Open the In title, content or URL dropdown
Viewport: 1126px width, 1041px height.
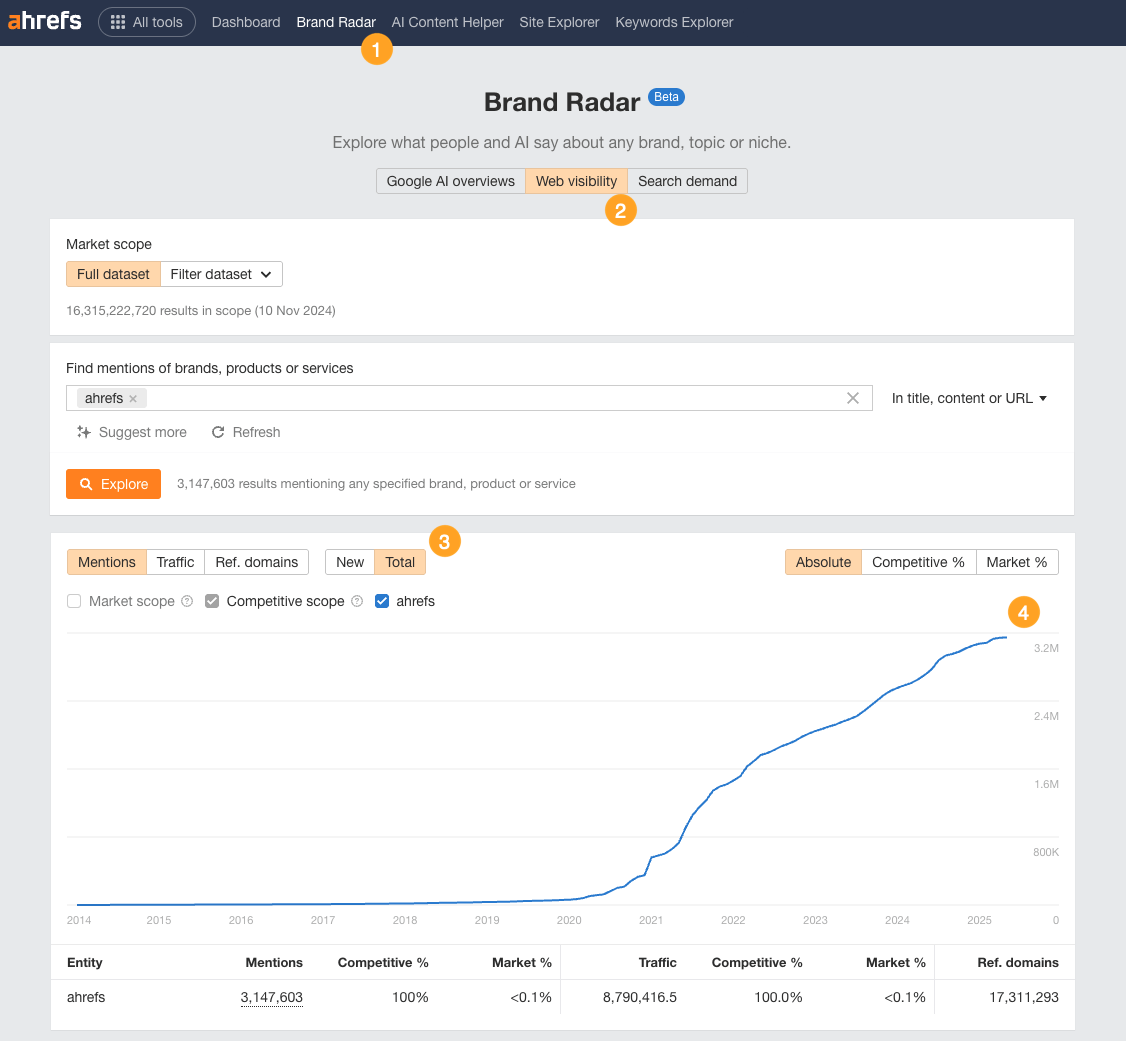tap(968, 398)
